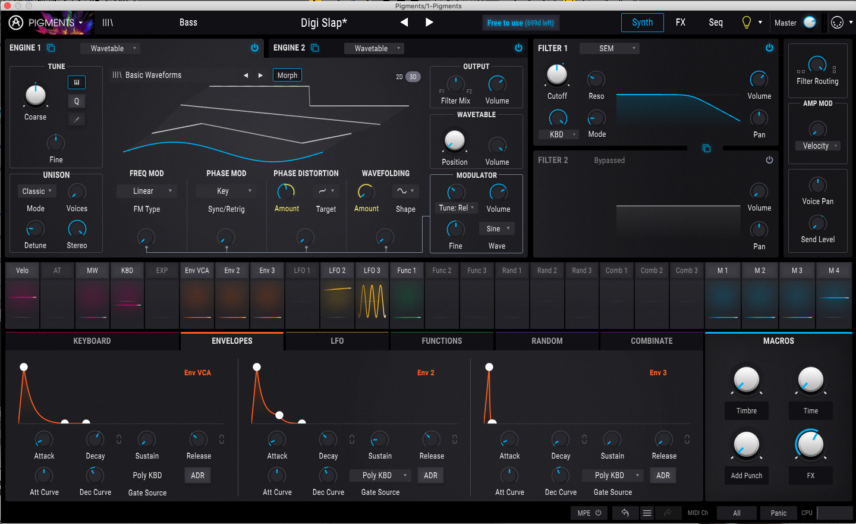Open the Key Sync/Retrig dropdown
The width and height of the screenshot is (856, 524).
click(225, 191)
